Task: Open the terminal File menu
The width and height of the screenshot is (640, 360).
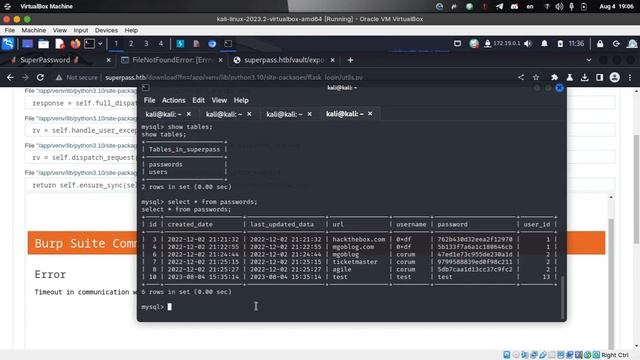Action: (149, 100)
